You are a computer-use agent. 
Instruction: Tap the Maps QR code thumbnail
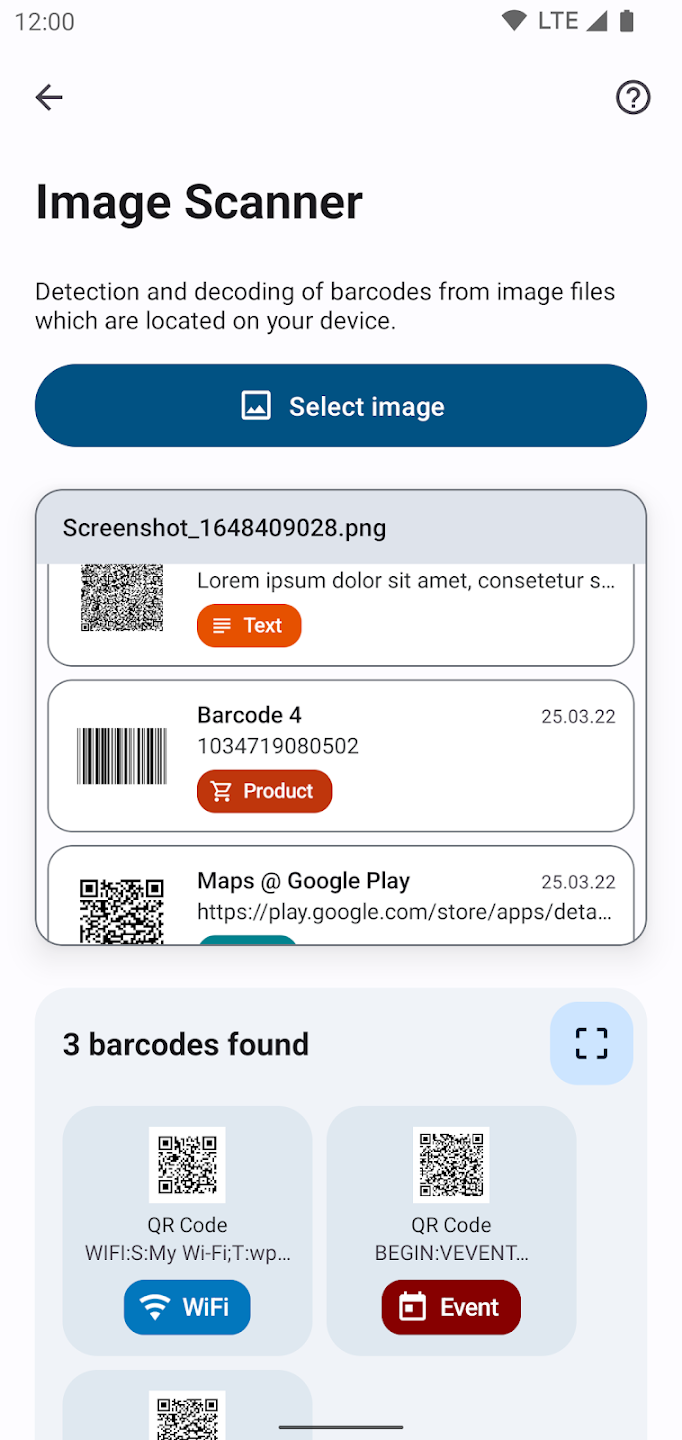click(x=122, y=908)
